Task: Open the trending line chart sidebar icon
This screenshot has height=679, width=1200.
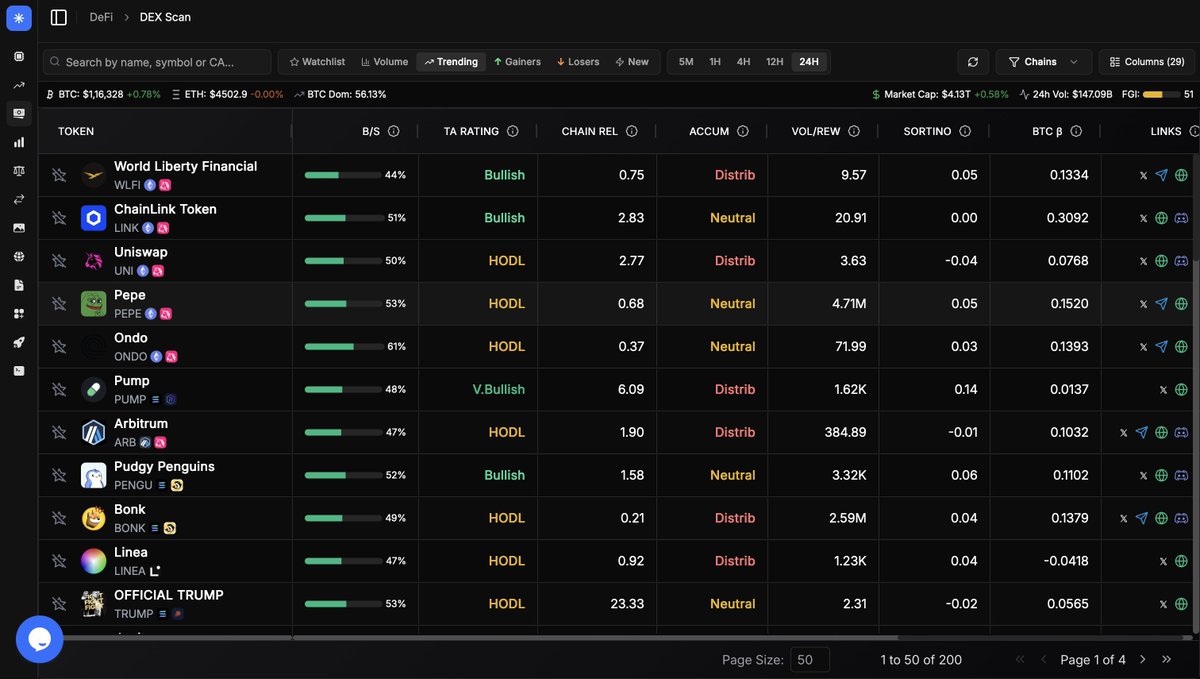Action: coord(19,85)
